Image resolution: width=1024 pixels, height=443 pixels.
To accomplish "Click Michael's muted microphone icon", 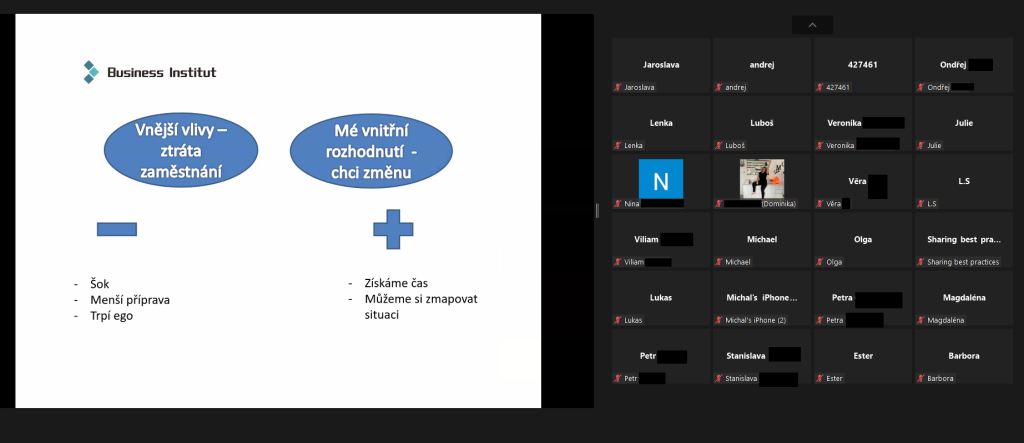I will [x=718, y=262].
